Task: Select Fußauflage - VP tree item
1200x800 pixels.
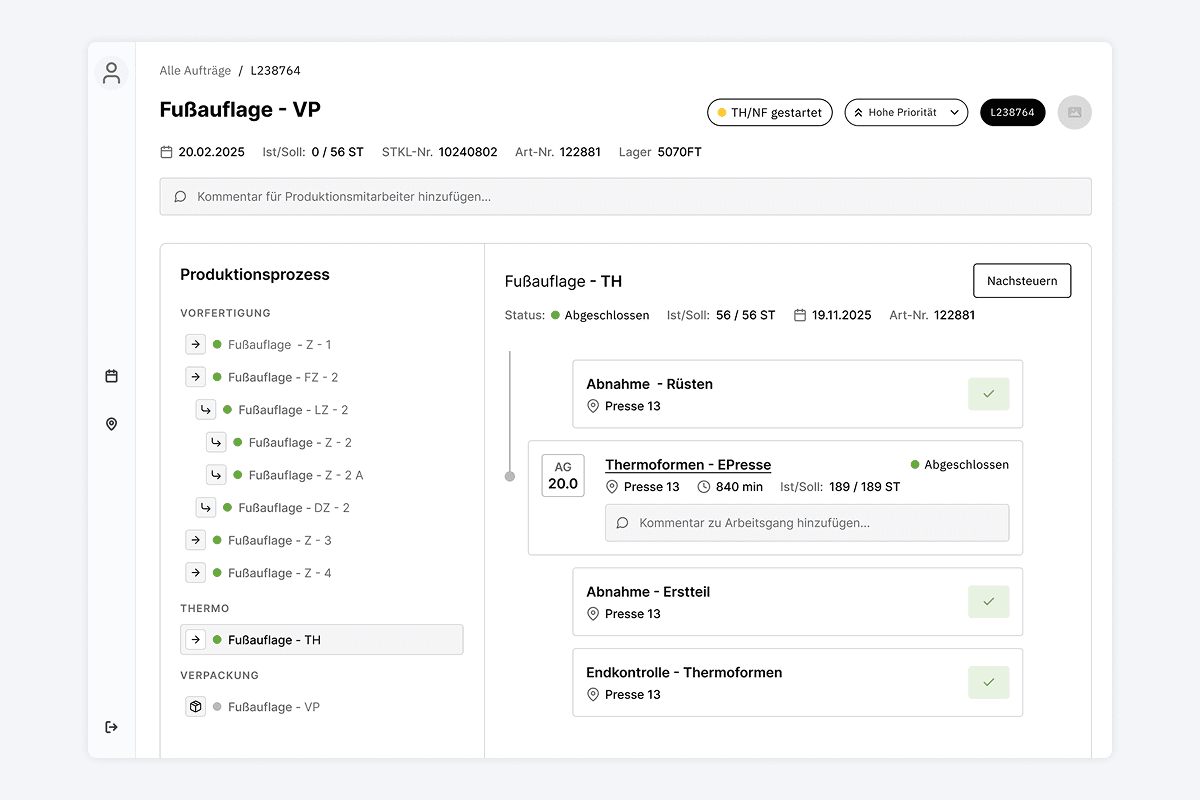Action: click(274, 707)
